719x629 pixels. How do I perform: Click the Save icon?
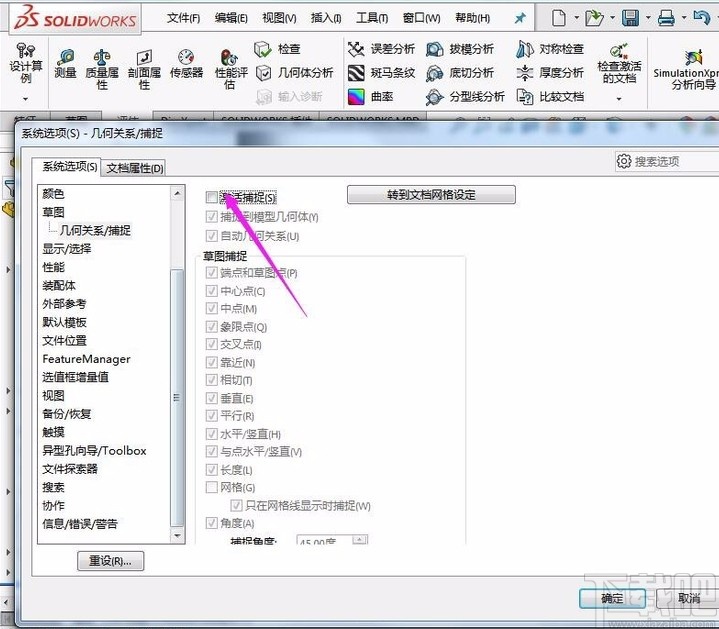pos(631,18)
